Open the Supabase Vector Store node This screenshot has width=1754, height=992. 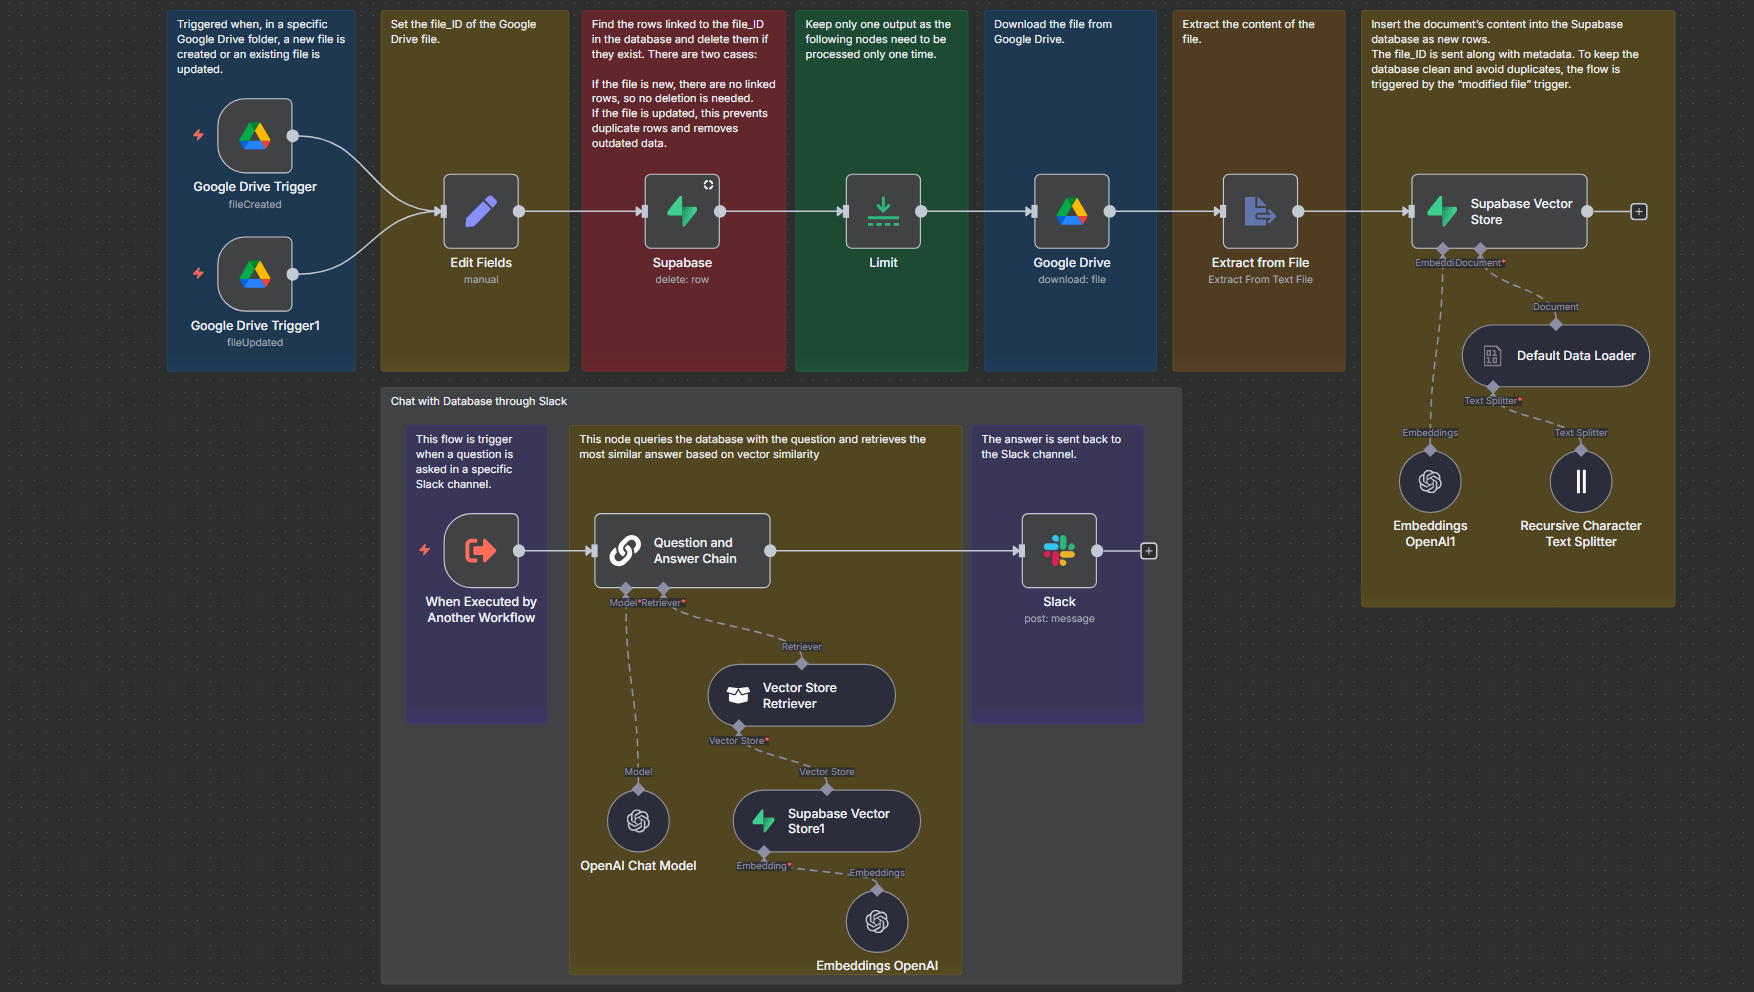tap(1499, 212)
